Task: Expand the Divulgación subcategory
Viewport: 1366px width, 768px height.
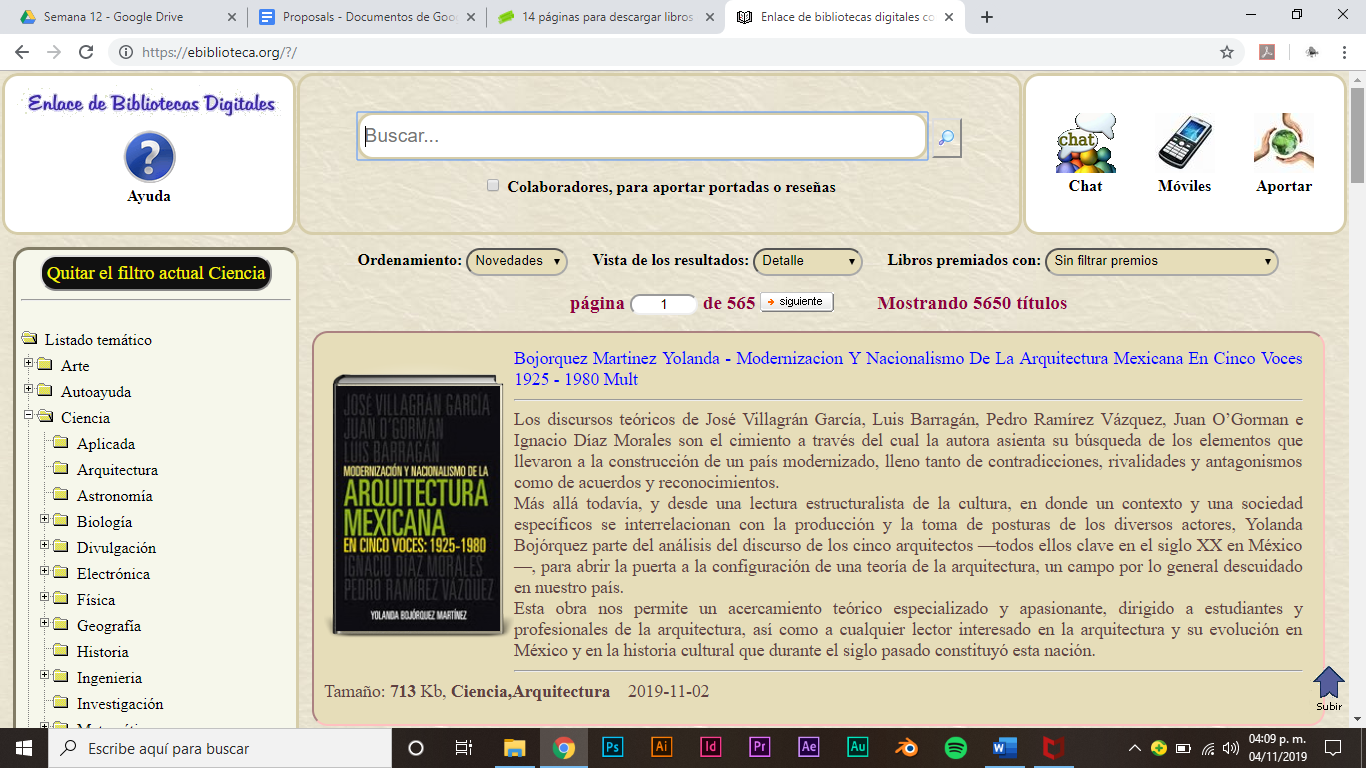Action: pyautogui.click(x=45, y=544)
